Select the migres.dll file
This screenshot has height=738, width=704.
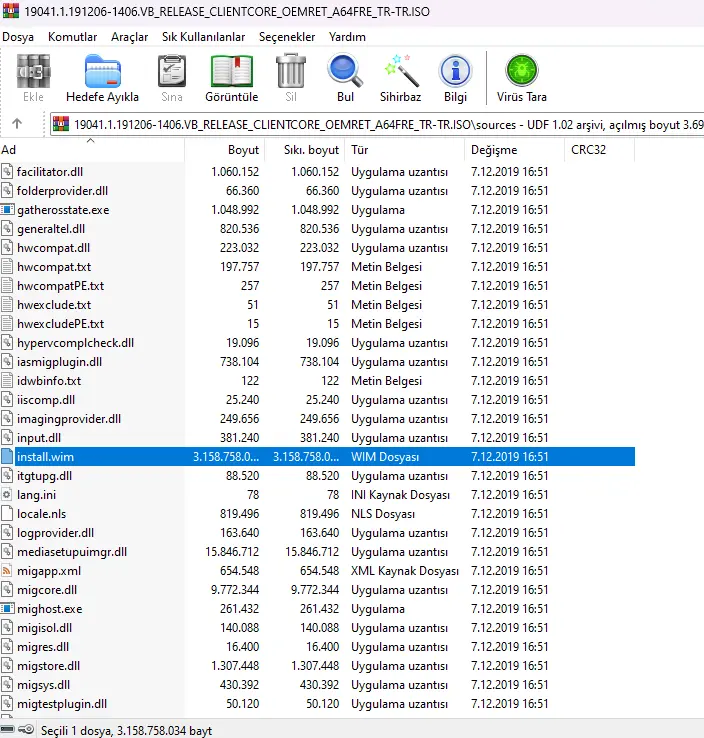tap(43, 647)
